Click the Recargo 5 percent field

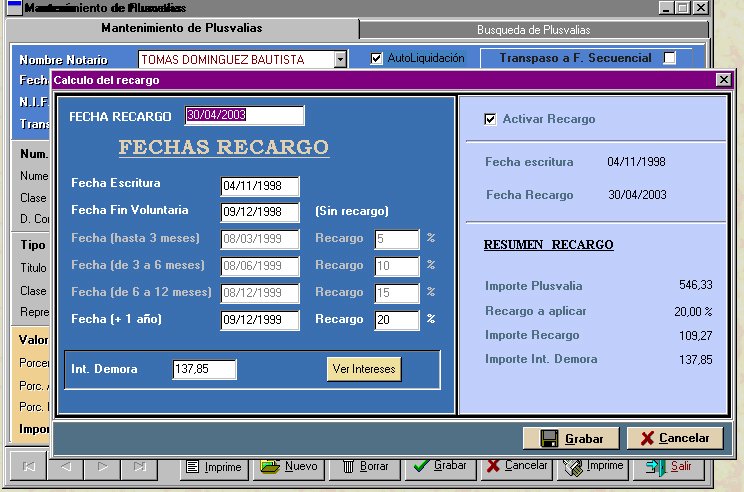[x=397, y=239]
